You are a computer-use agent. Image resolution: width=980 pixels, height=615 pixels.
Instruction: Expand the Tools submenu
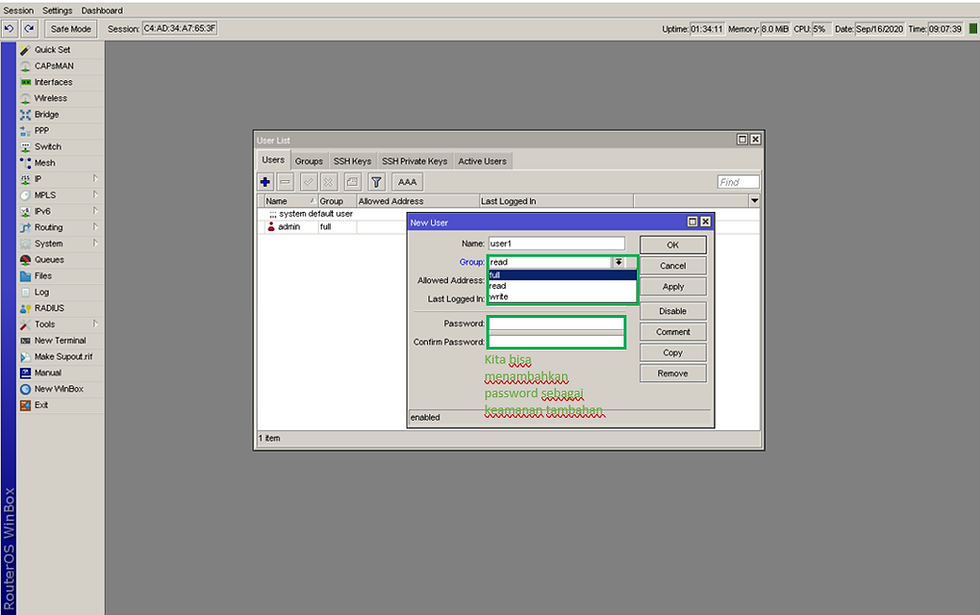coord(60,324)
